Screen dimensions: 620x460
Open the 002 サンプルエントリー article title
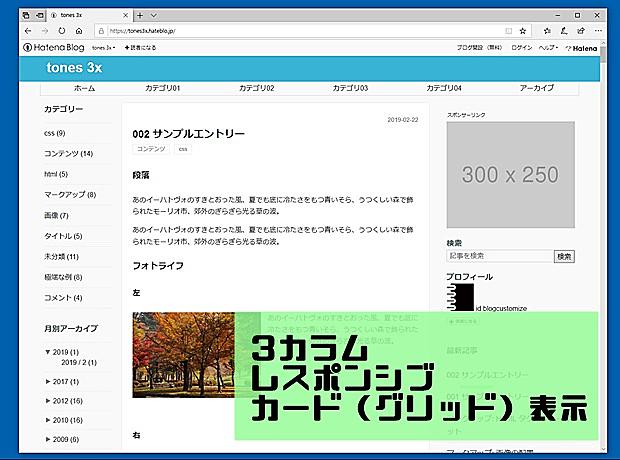188,133
